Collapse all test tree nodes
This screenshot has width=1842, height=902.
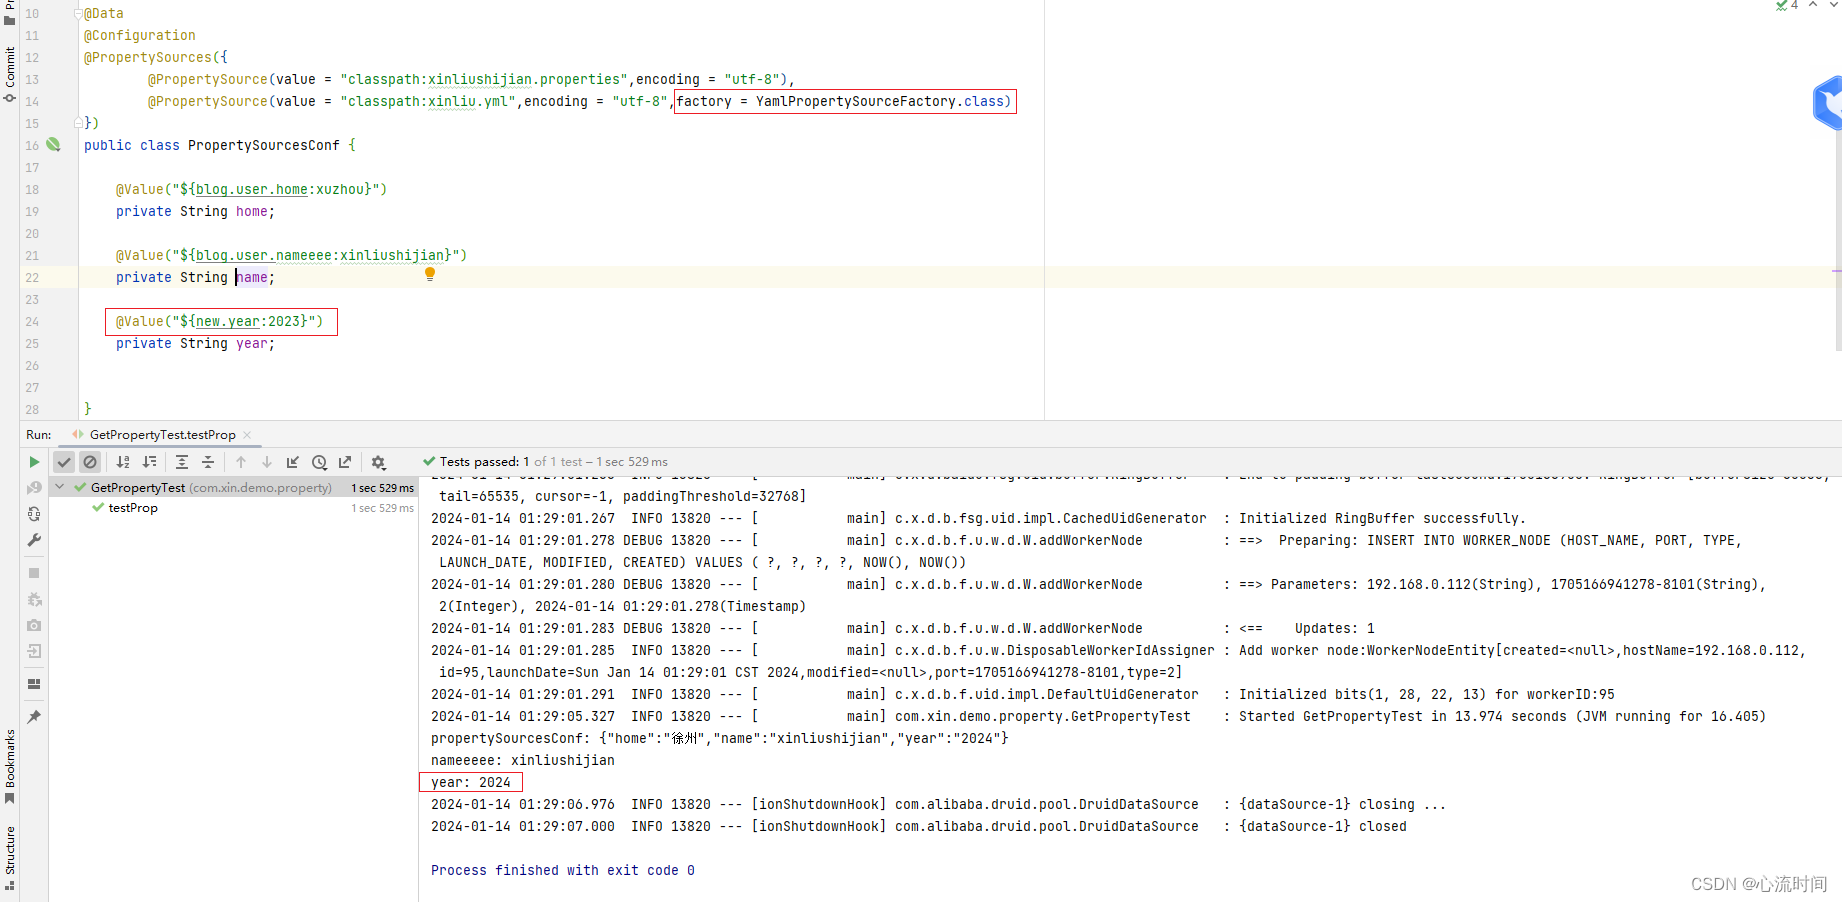208,462
